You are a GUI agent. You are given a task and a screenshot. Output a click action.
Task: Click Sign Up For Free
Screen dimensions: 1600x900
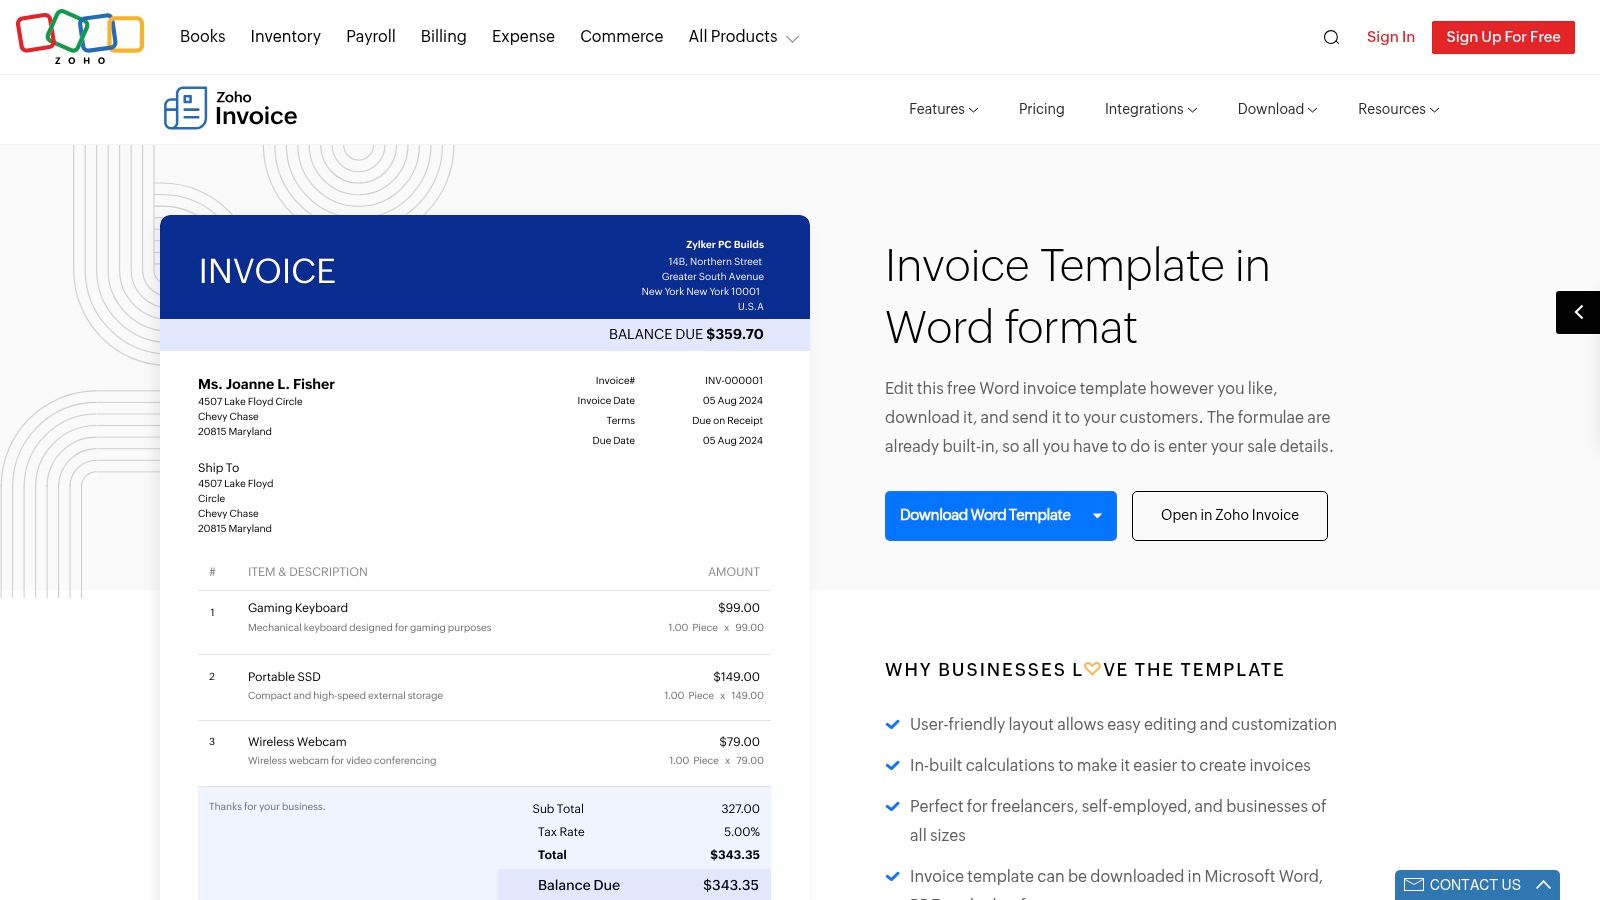click(1503, 37)
